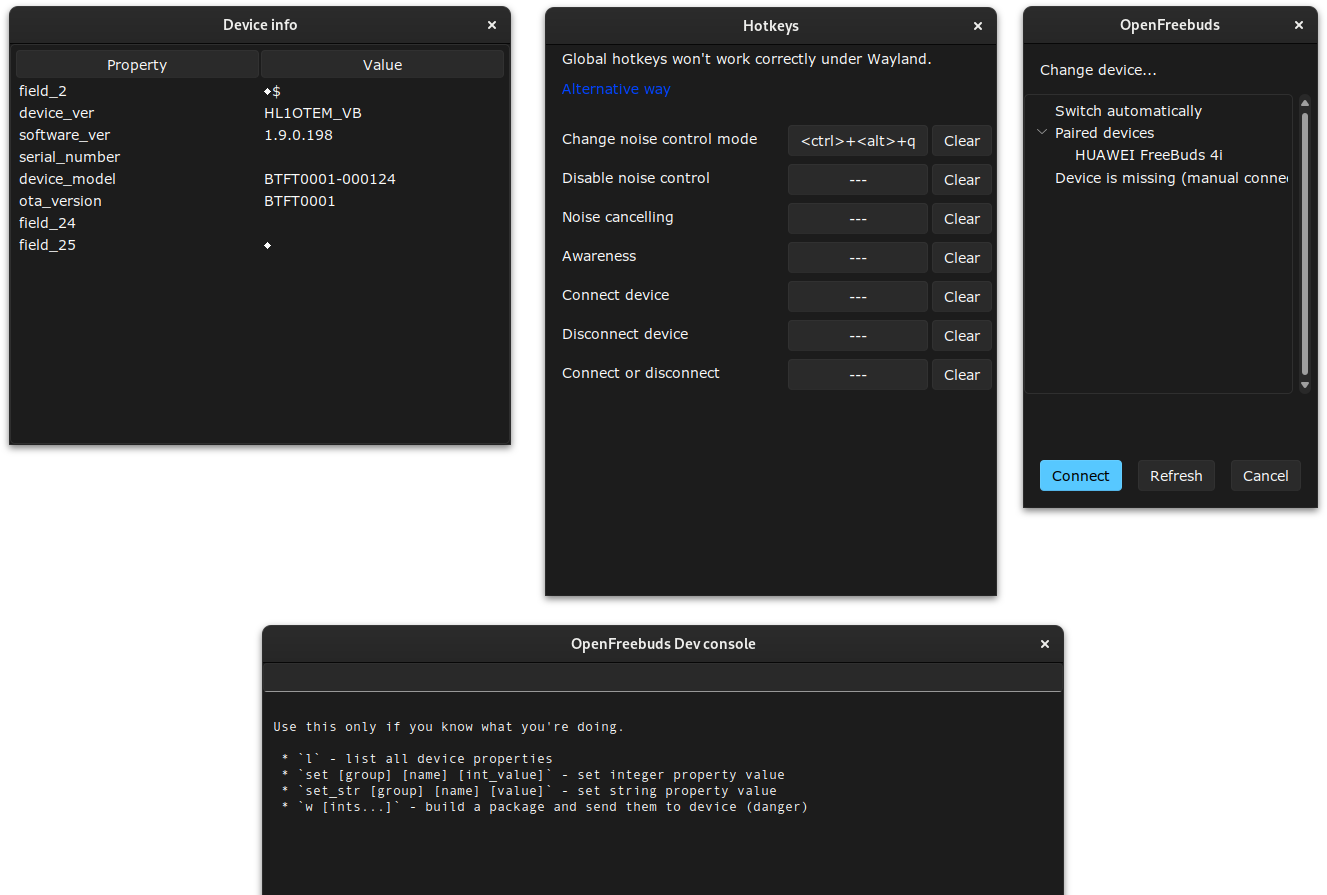Click the device list scrollbar down arrow
The width and height of the screenshot is (1327, 895).
(1304, 385)
